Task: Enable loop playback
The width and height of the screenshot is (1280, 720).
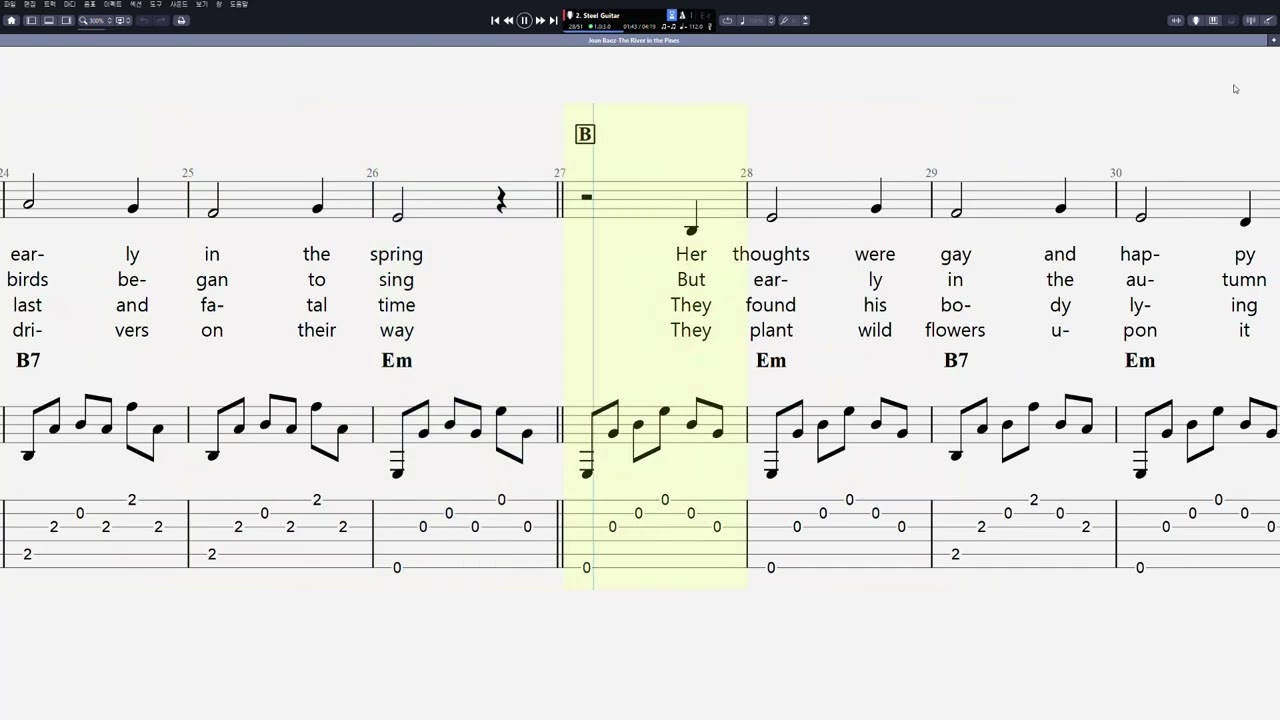Action: pyautogui.click(x=727, y=20)
